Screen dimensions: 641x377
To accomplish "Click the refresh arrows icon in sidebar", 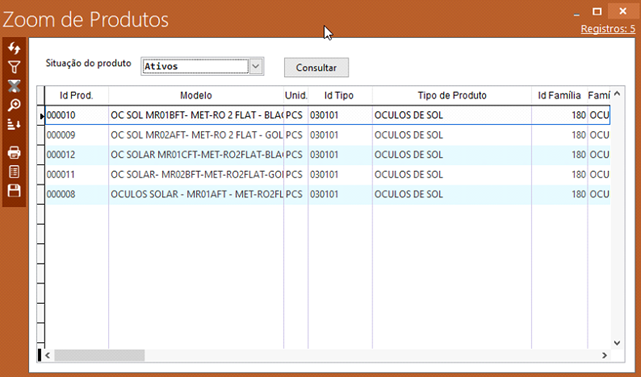I will [x=14, y=48].
